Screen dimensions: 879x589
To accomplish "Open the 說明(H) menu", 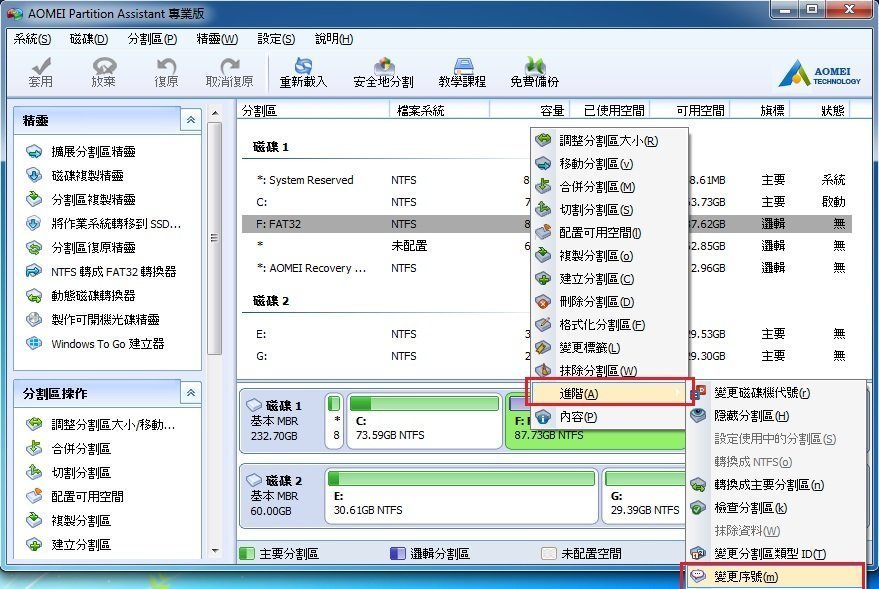I will click(x=334, y=39).
